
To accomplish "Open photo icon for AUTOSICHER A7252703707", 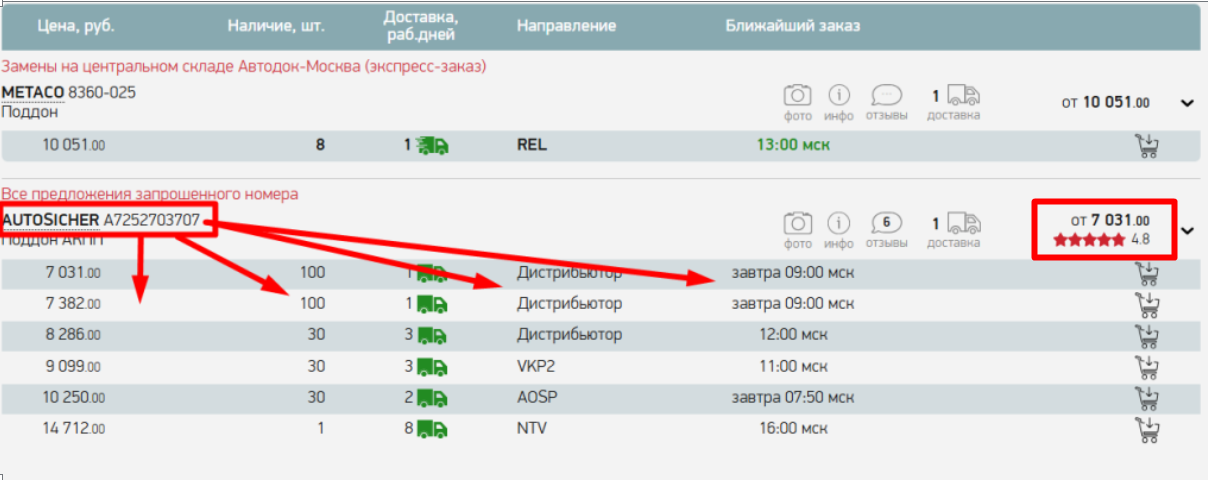I will point(797,222).
